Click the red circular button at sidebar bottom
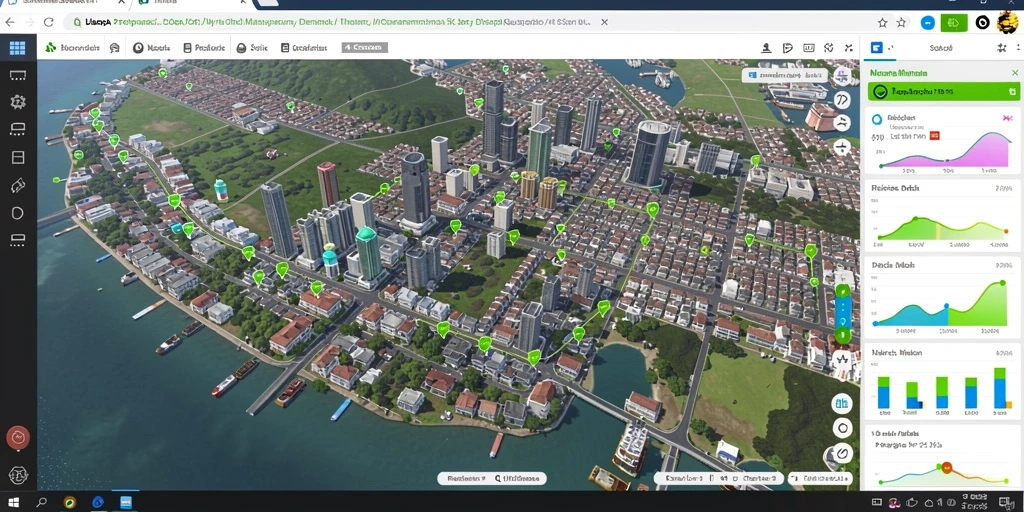 18,437
